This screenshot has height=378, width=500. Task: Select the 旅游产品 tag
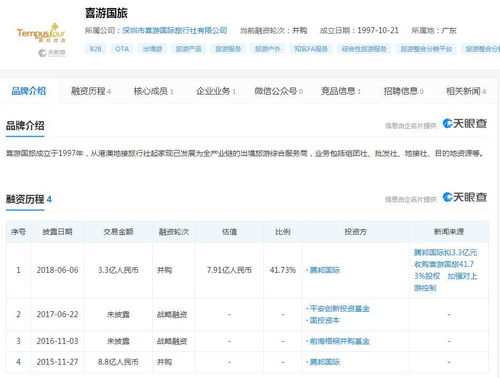pos(188,49)
